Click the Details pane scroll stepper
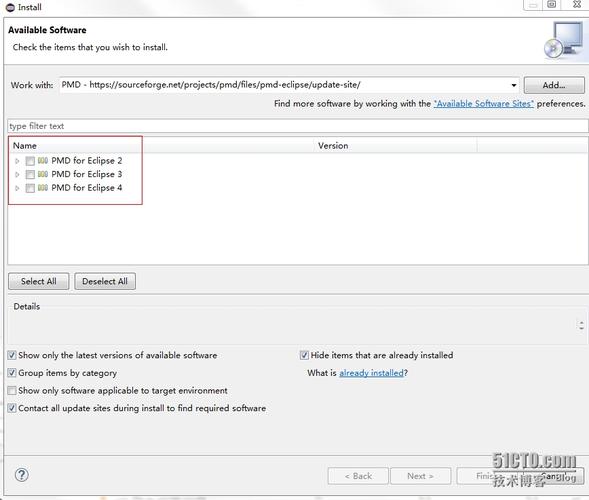Image resolution: width=589 pixels, height=500 pixels. 581,325
